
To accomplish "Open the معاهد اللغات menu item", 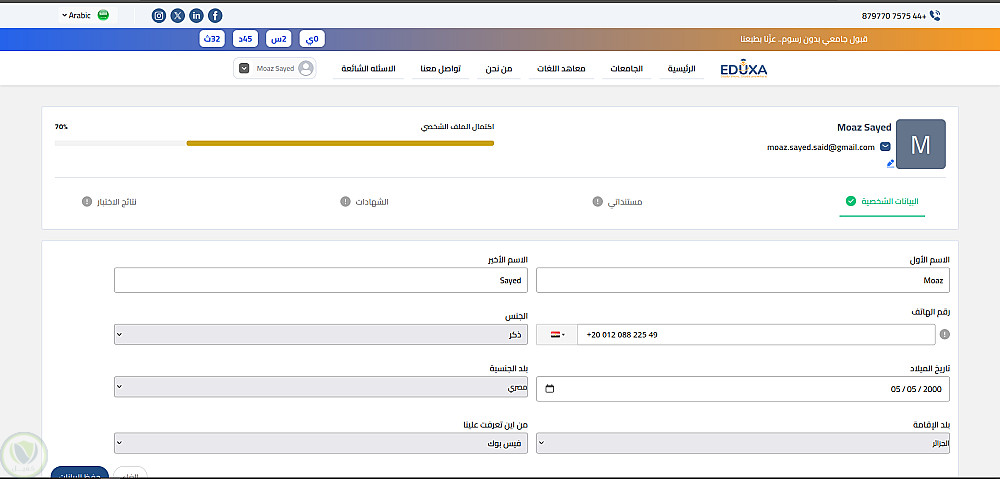I will (x=563, y=69).
